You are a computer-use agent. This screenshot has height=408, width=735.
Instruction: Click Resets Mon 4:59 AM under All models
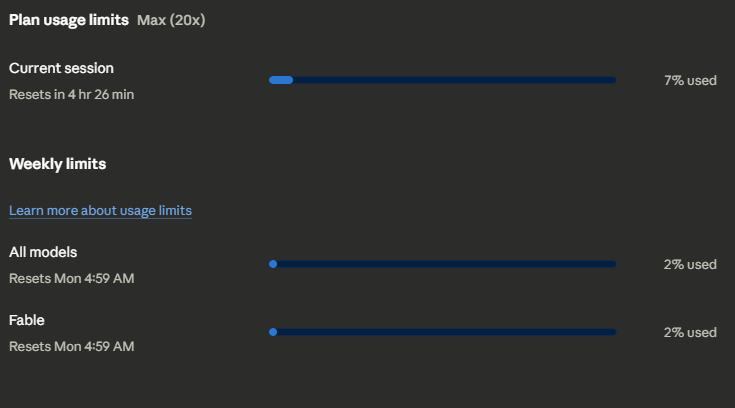[x=71, y=278]
